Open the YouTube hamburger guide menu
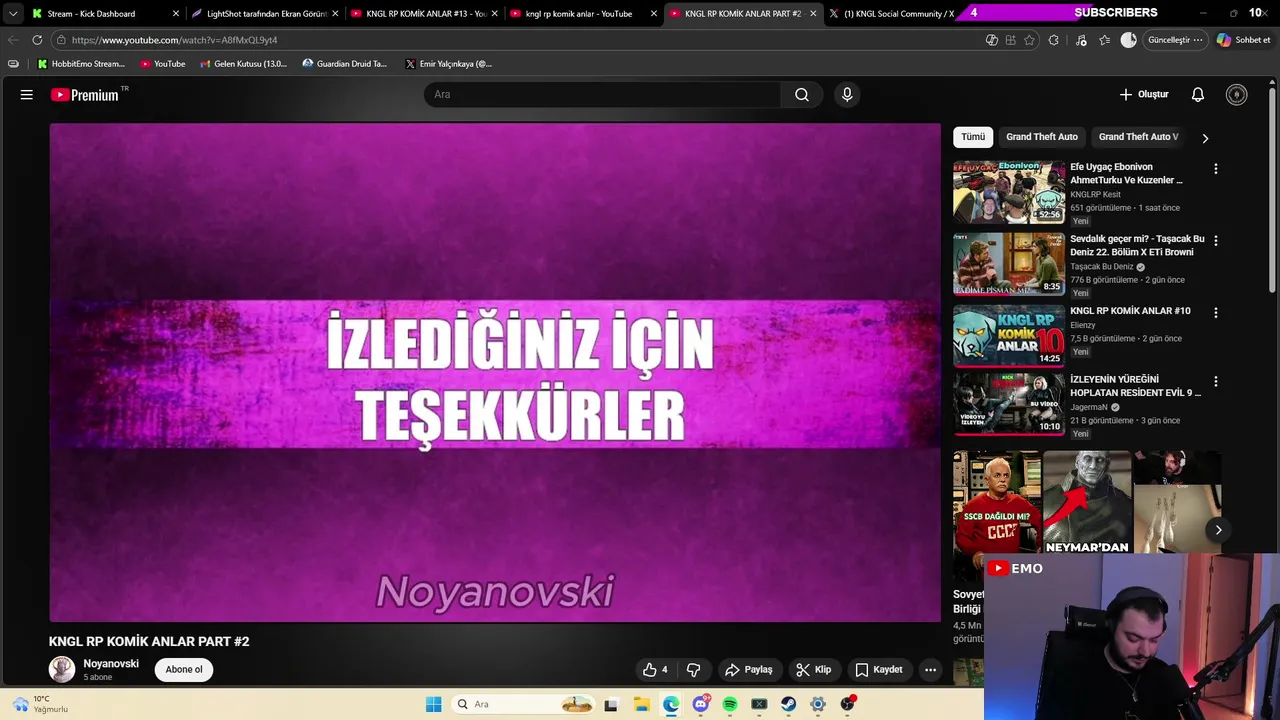Image resolution: width=1280 pixels, height=720 pixels. 27,94
